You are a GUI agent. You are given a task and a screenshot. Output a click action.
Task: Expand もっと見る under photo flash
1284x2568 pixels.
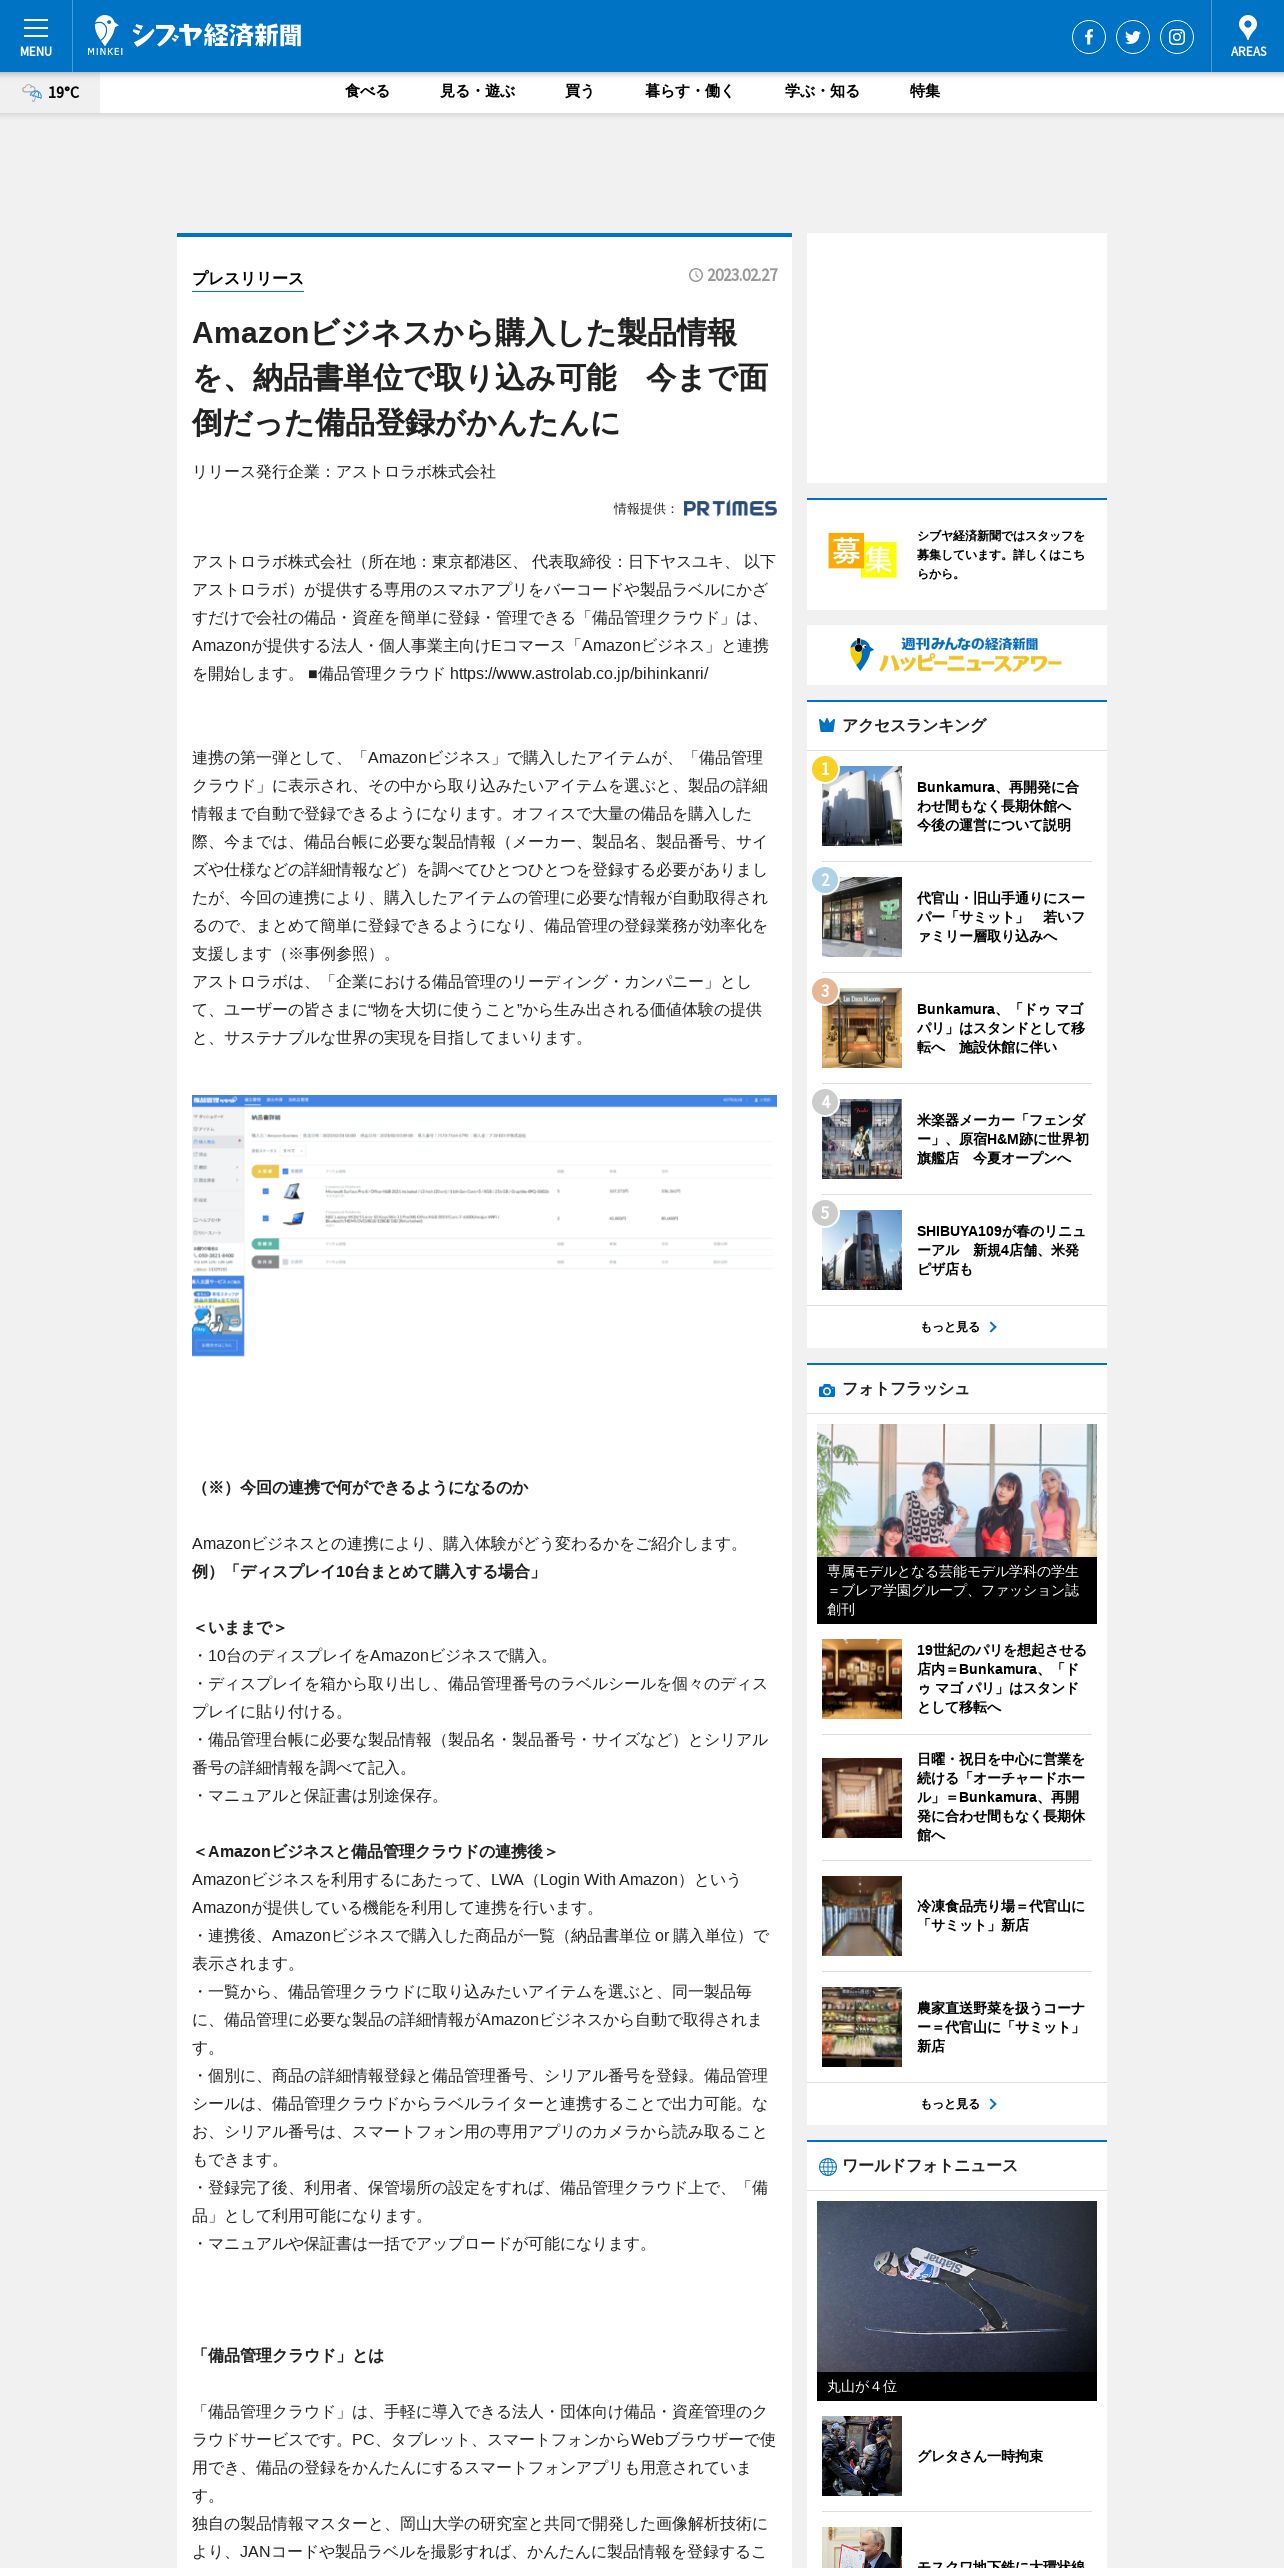point(957,2104)
